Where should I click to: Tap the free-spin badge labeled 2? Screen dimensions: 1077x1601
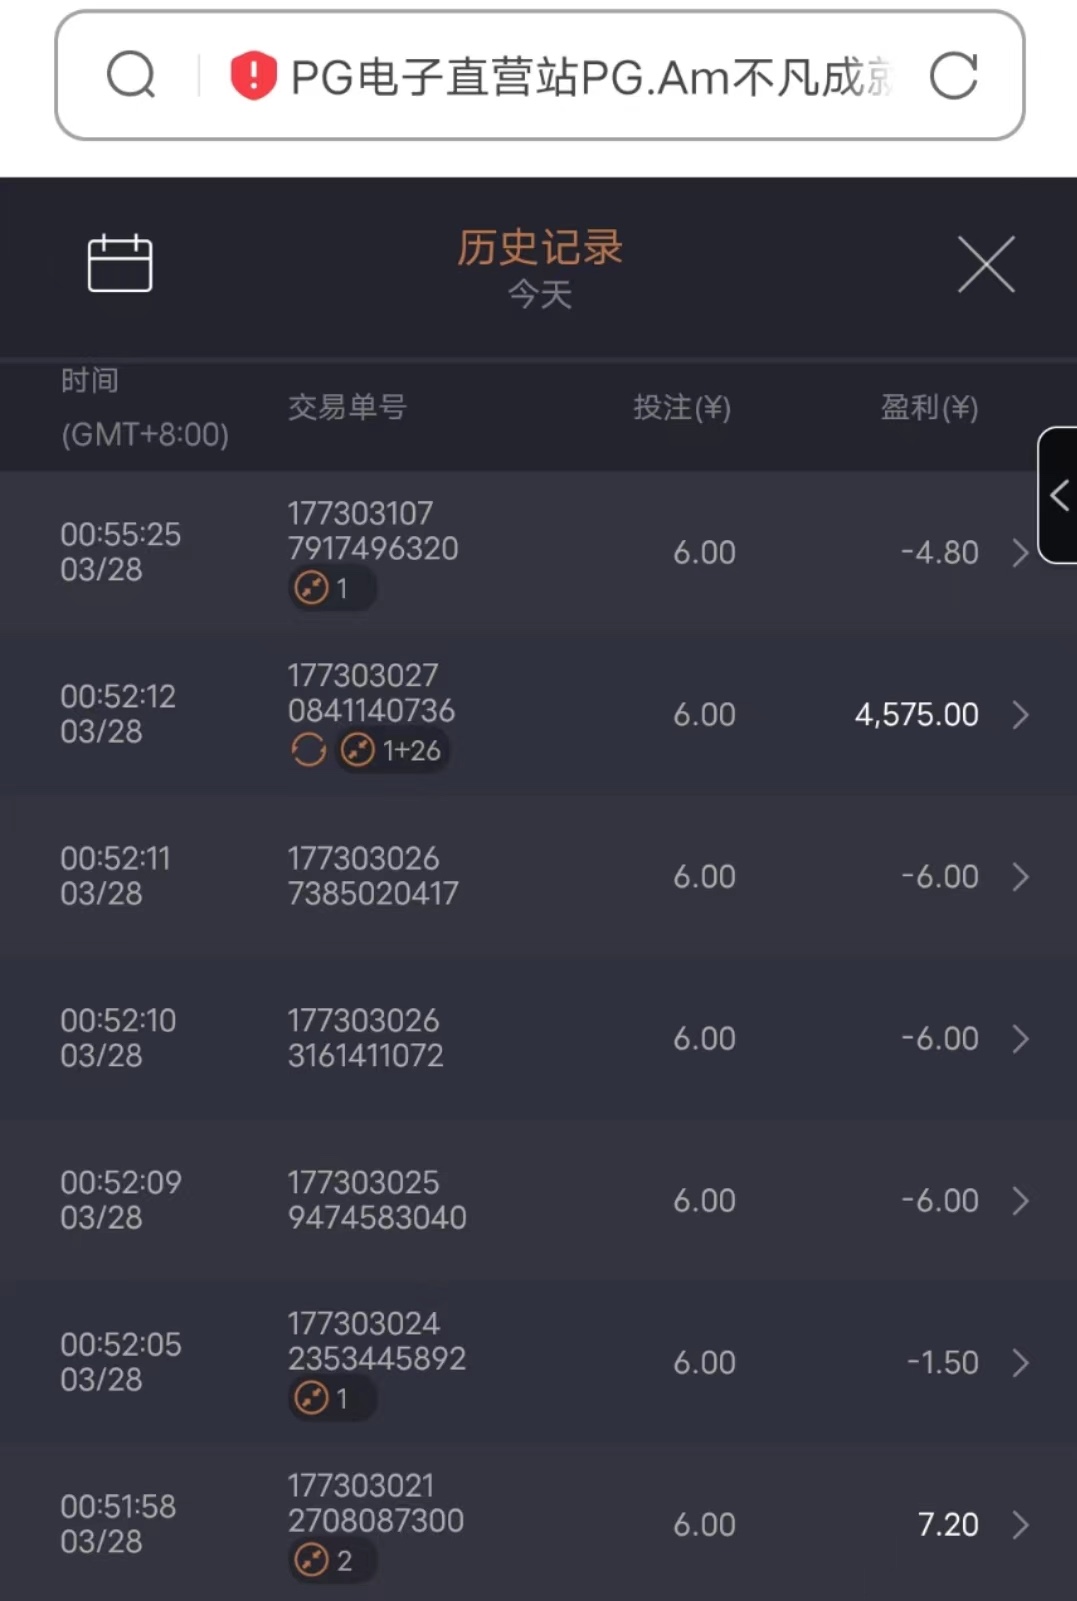click(331, 1560)
